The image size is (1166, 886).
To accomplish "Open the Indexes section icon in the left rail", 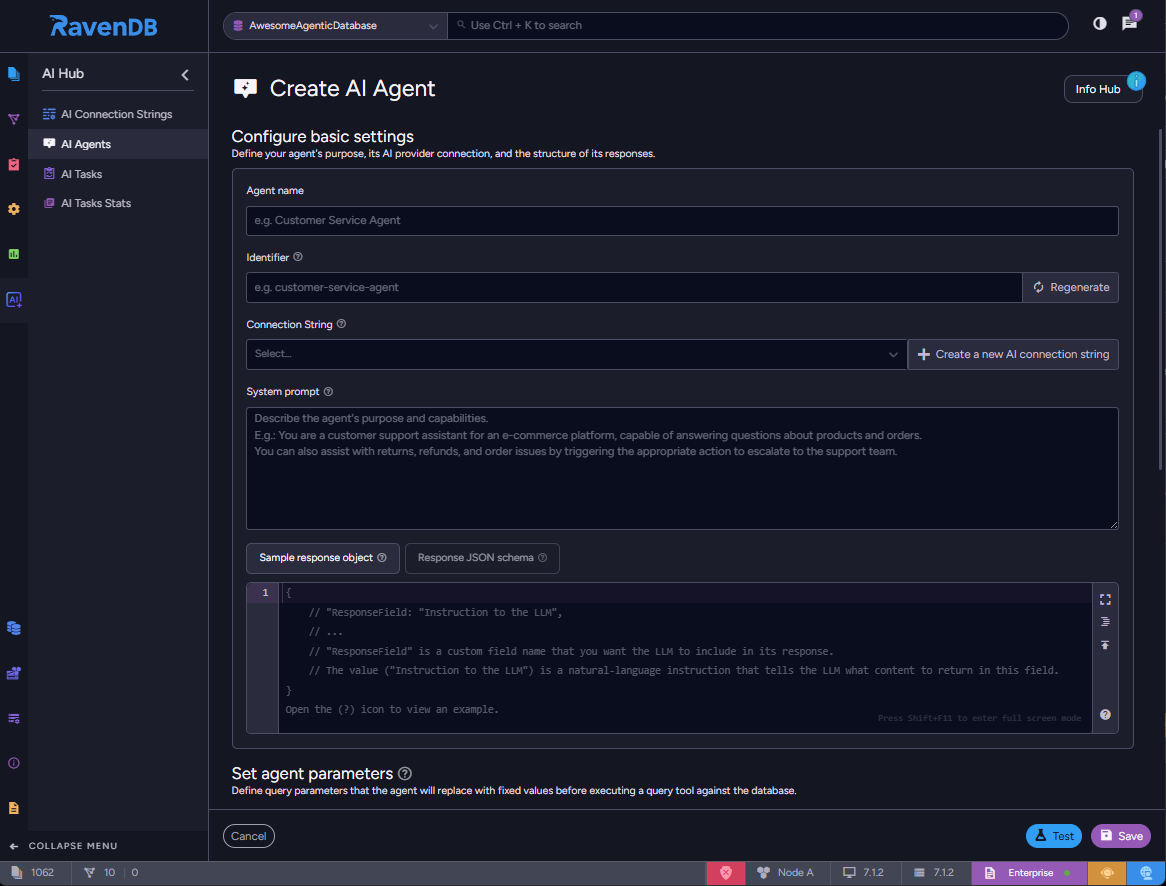I will tap(13, 119).
